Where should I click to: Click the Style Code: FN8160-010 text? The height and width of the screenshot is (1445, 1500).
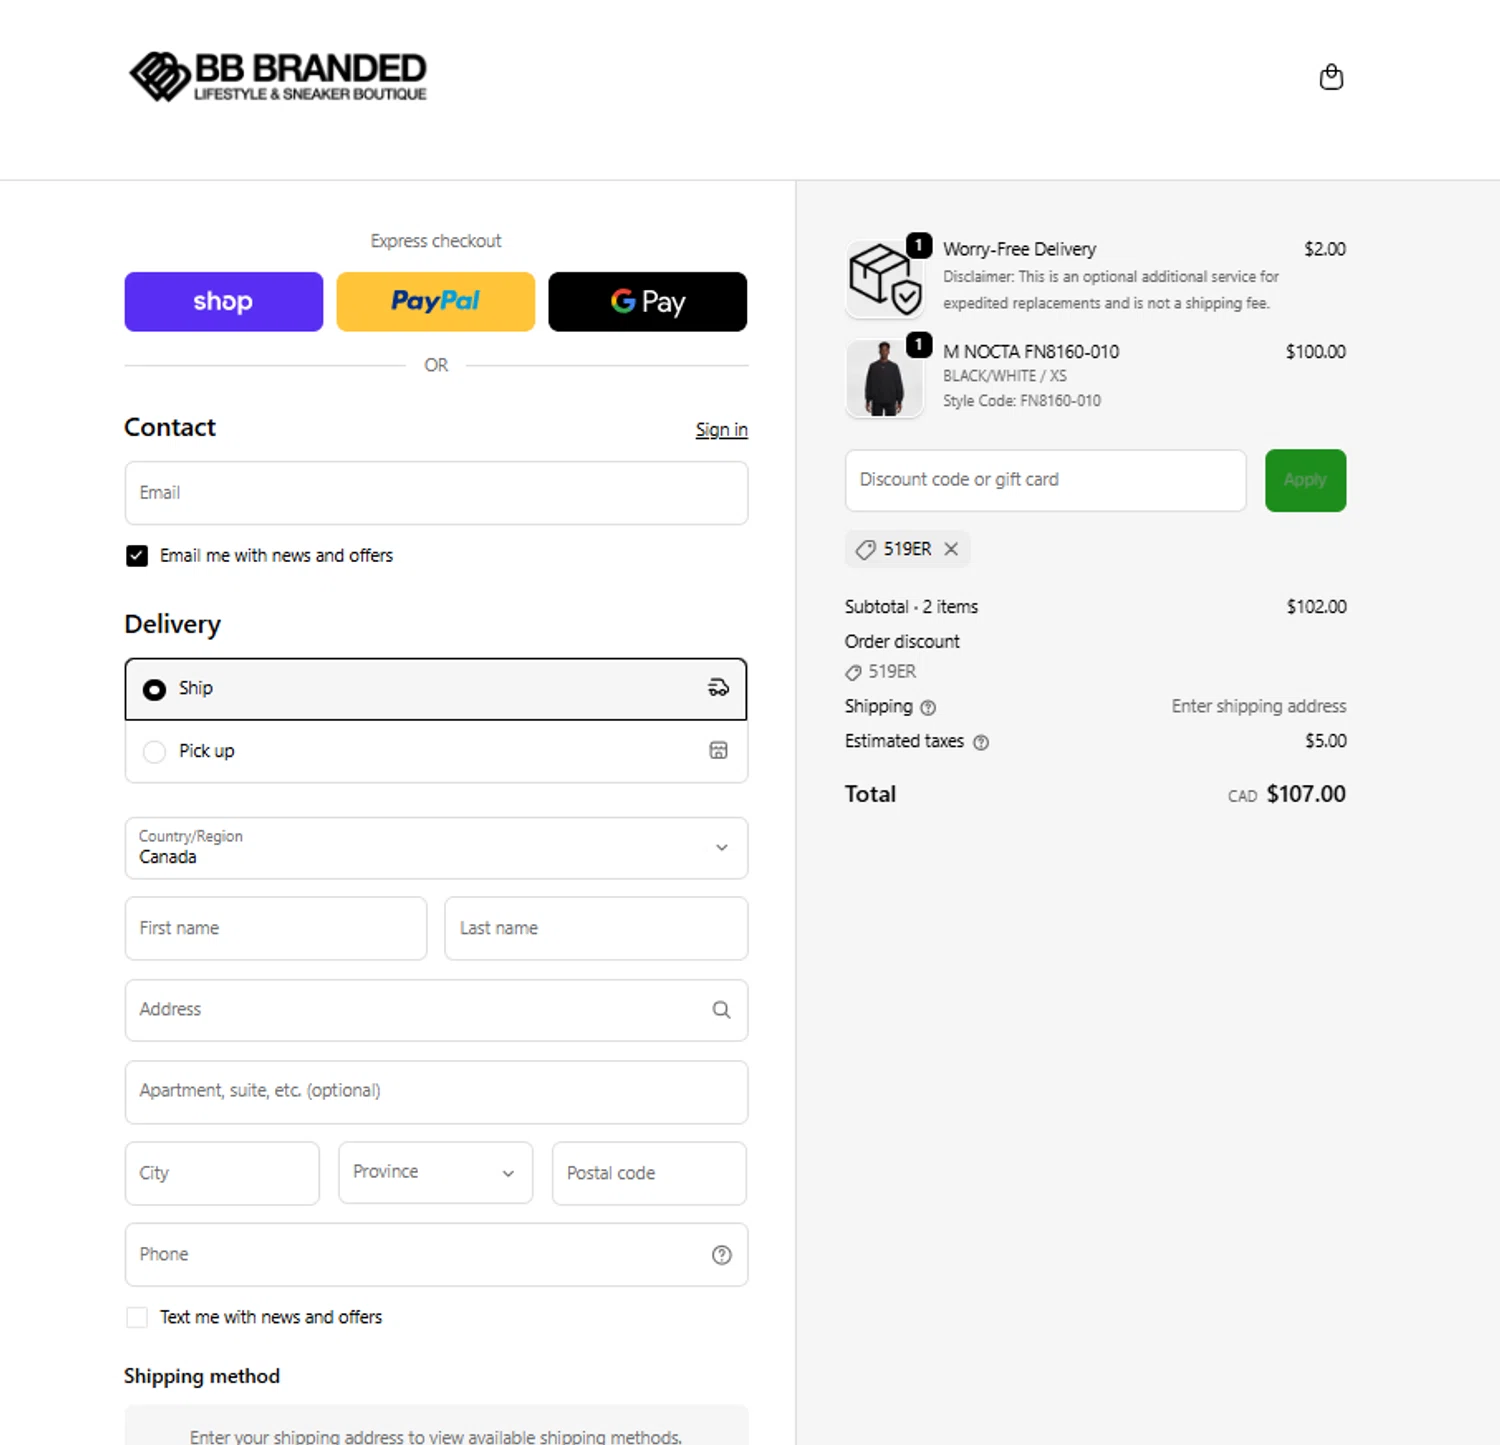coord(1022,401)
